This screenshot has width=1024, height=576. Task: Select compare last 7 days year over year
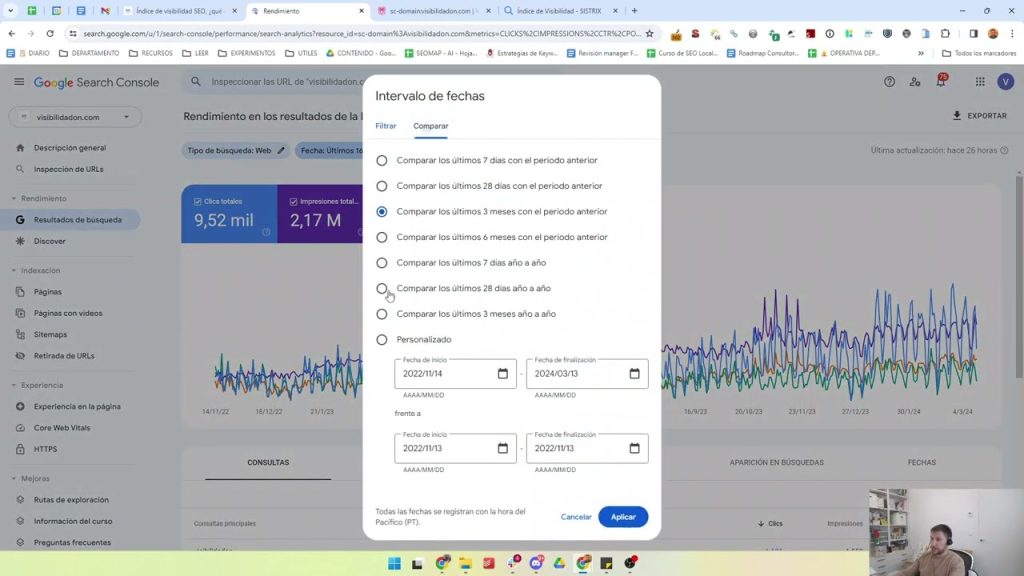coord(381,263)
